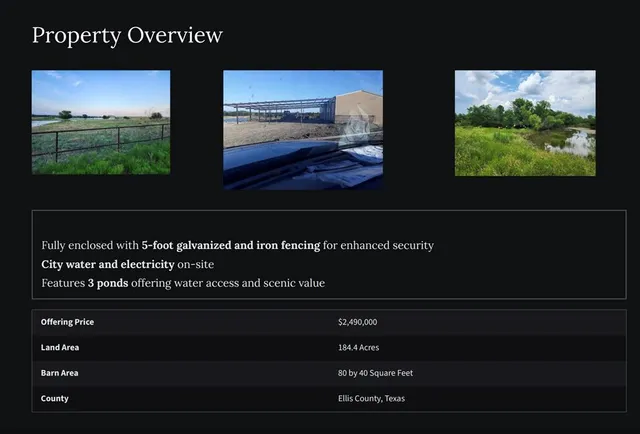Image resolution: width=640 pixels, height=434 pixels.
Task: Click the "for enhanced security" text
Action: tap(379, 245)
